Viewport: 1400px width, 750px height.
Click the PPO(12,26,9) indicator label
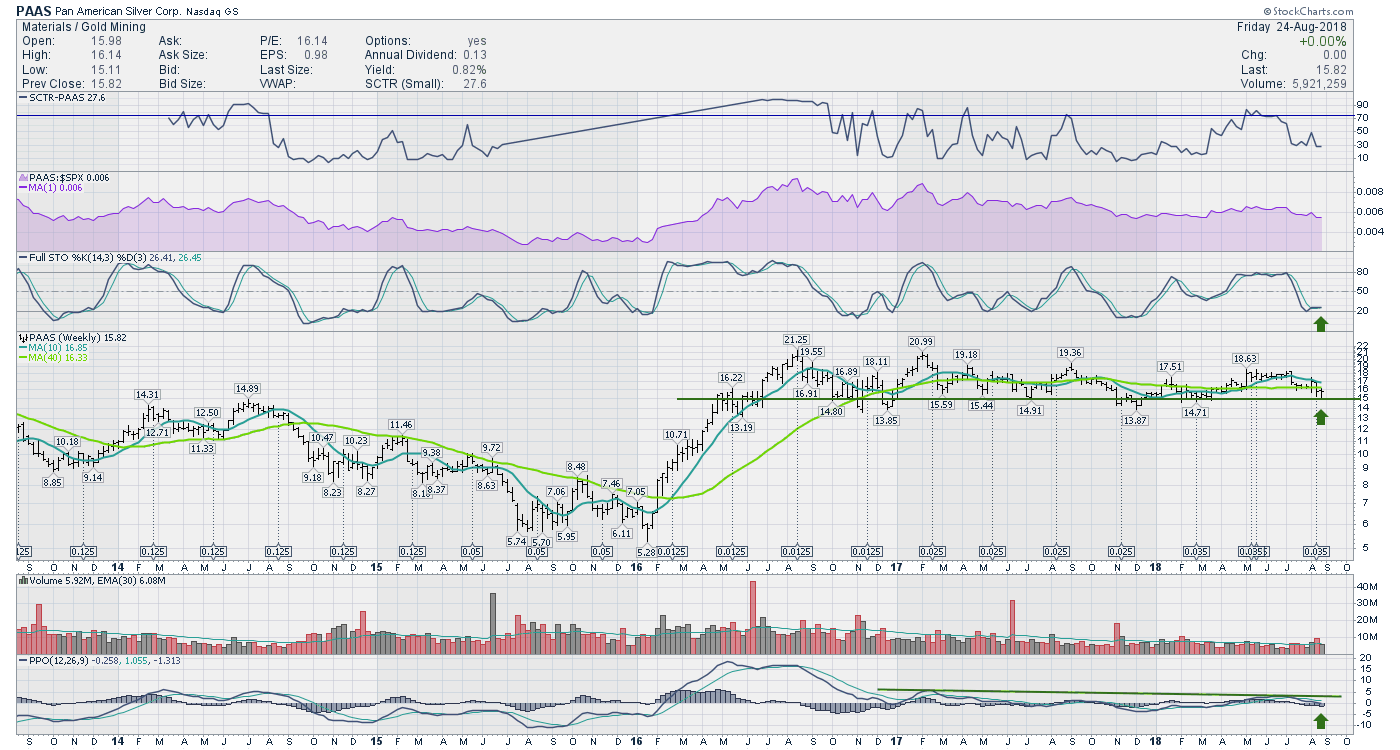click(x=59, y=662)
